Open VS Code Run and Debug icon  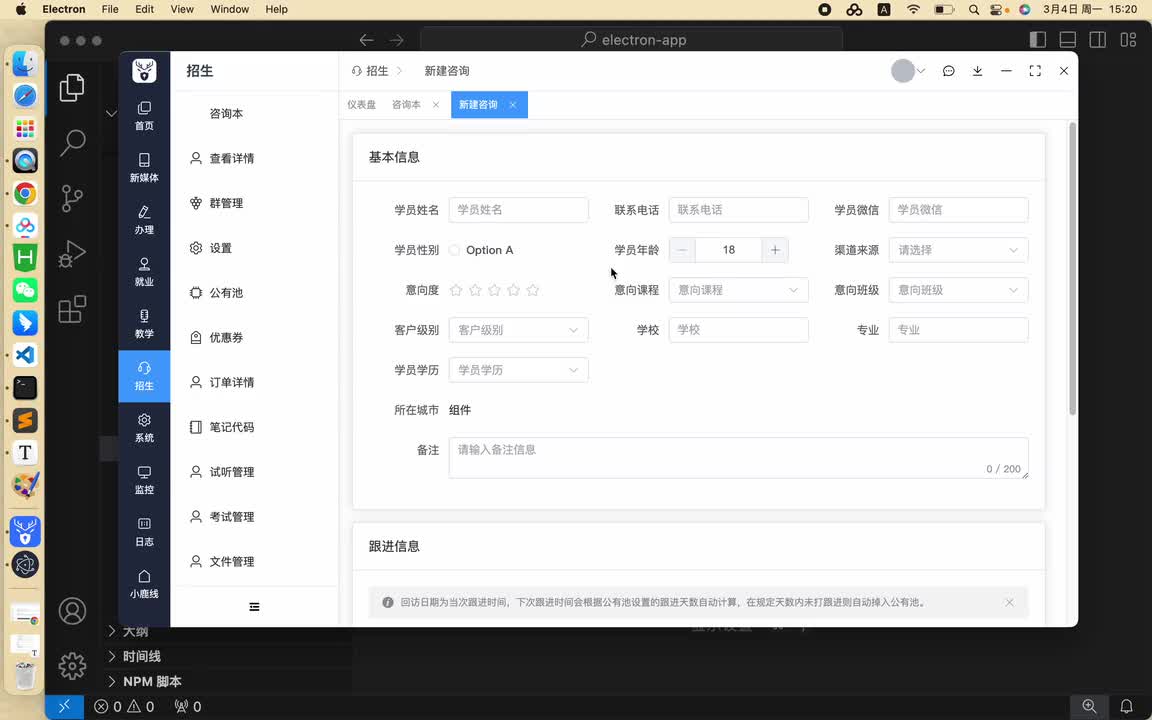click(72, 254)
